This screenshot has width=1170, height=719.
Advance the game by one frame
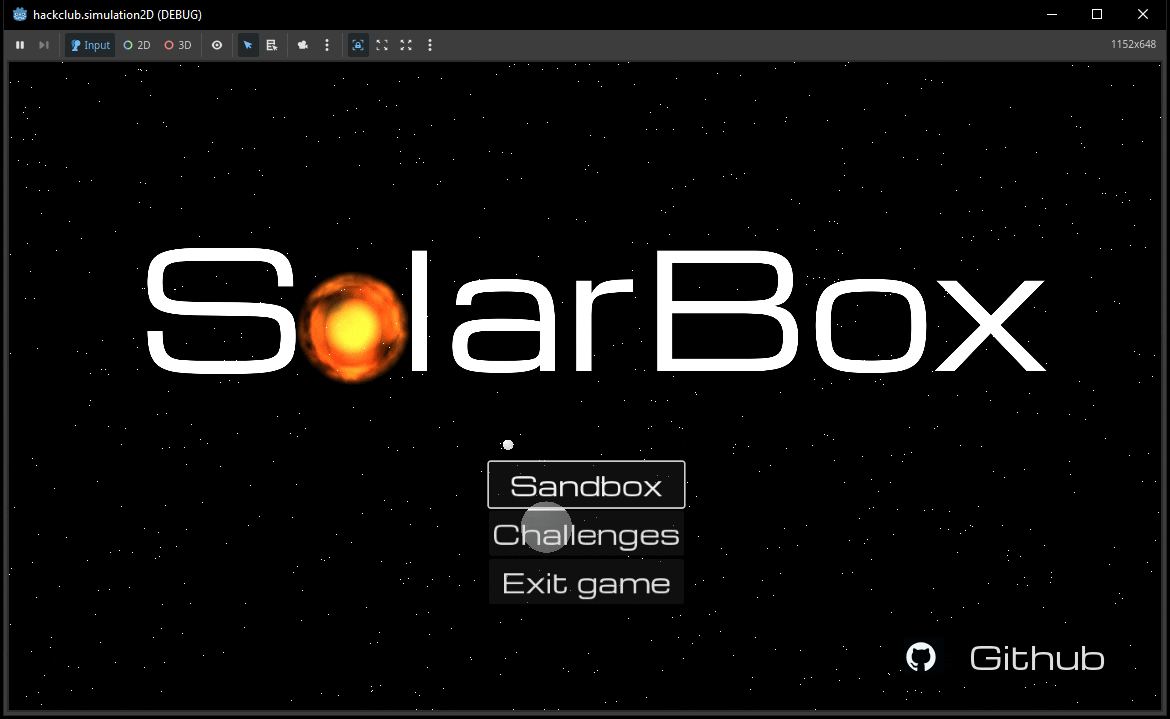click(x=42, y=45)
